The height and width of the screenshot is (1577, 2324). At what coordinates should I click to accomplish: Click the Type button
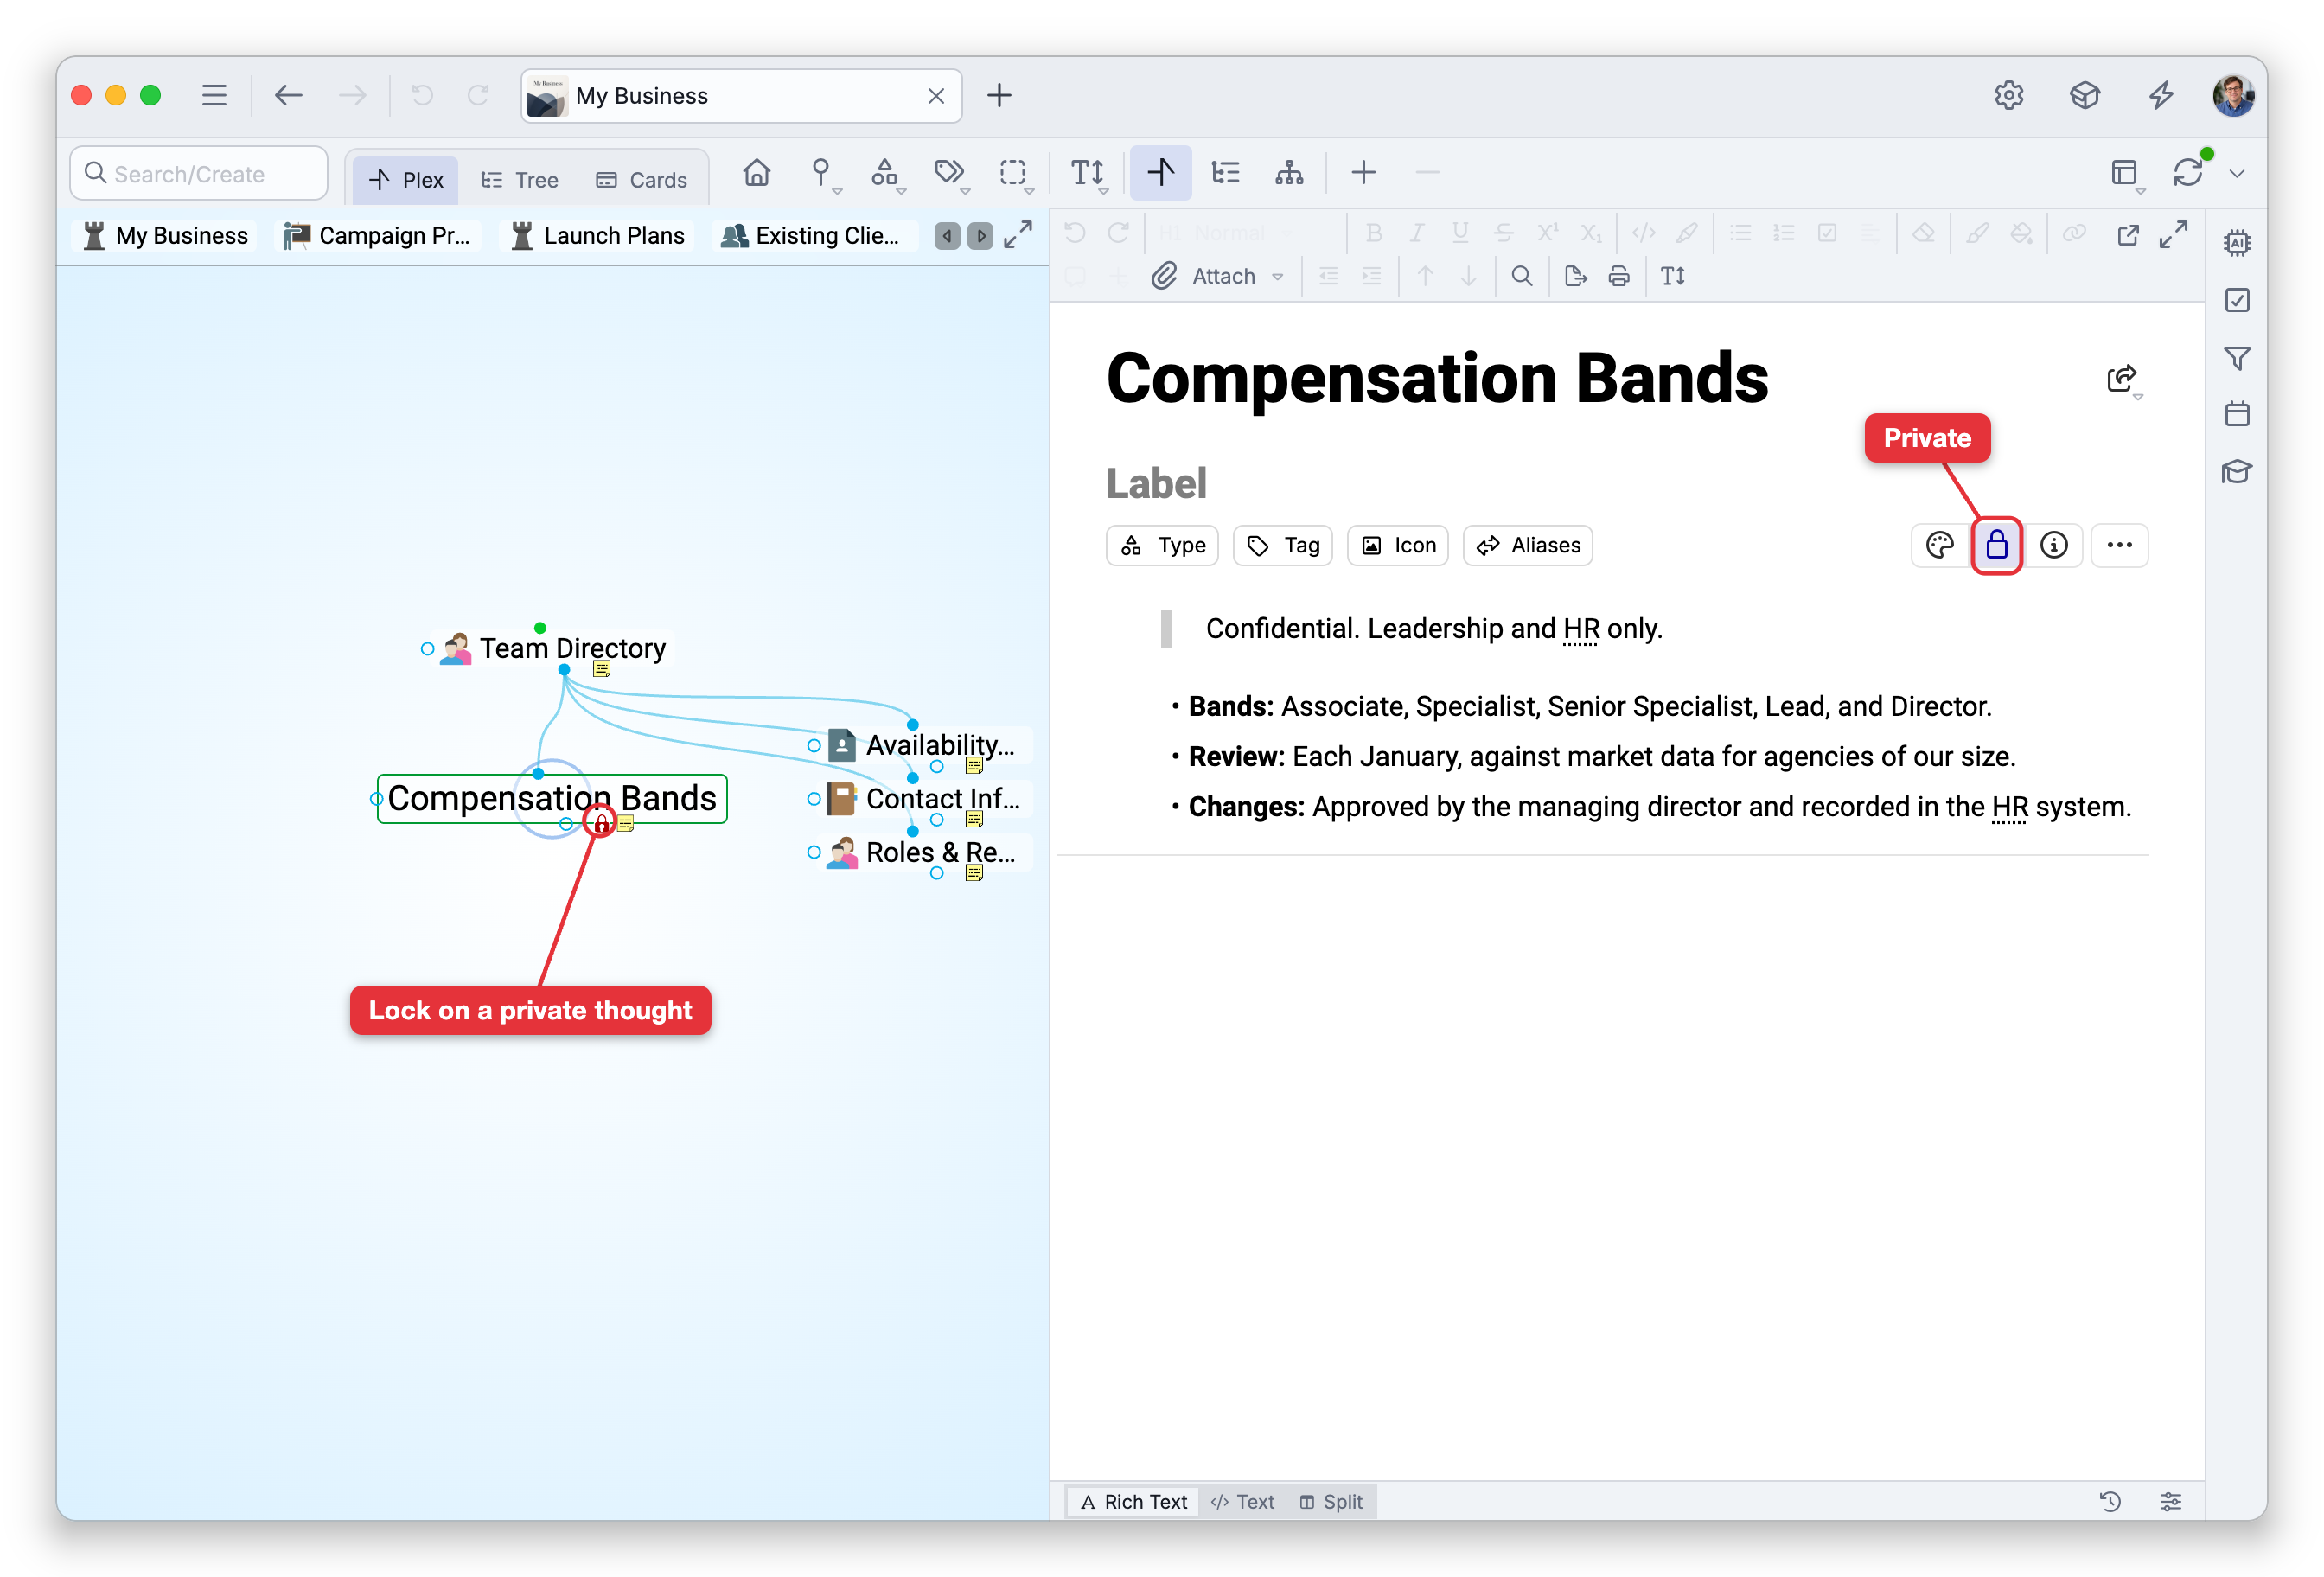tap(1162, 545)
